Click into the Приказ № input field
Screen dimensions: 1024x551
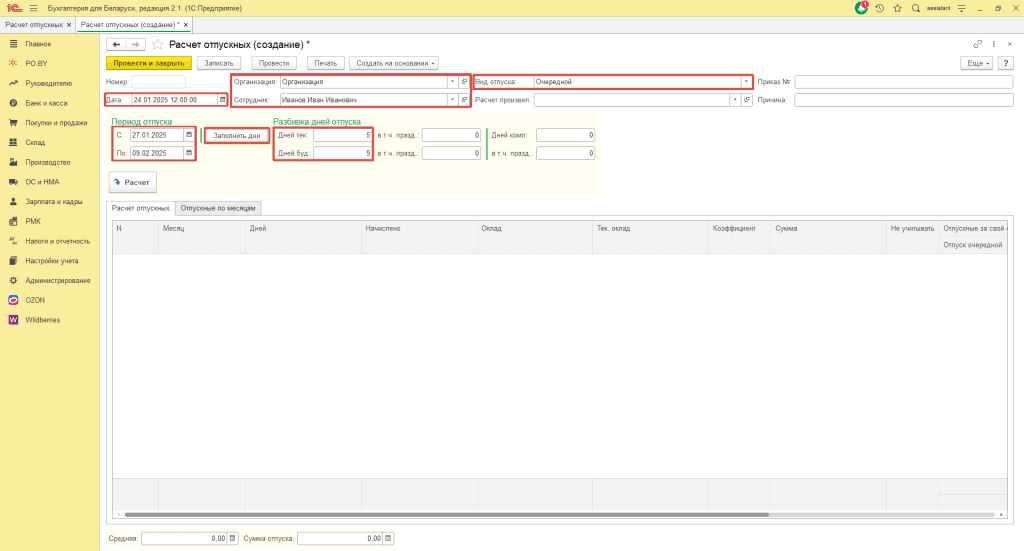(903, 82)
